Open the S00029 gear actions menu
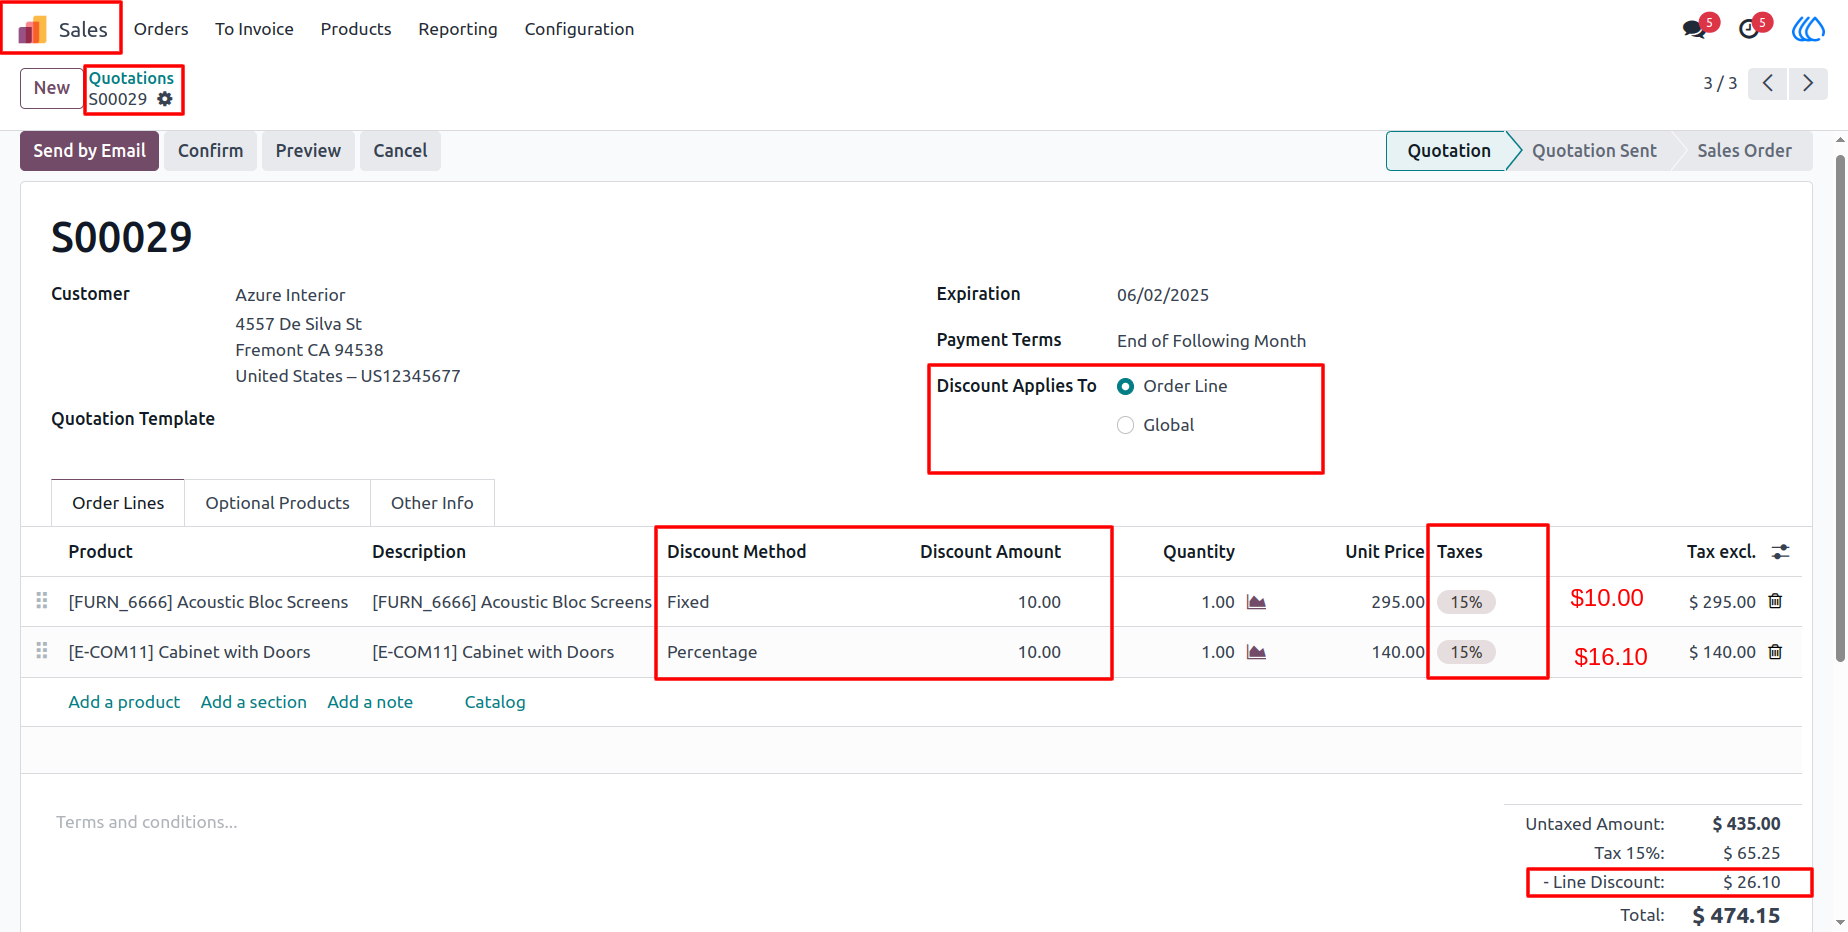The width and height of the screenshot is (1848, 932). (x=165, y=99)
